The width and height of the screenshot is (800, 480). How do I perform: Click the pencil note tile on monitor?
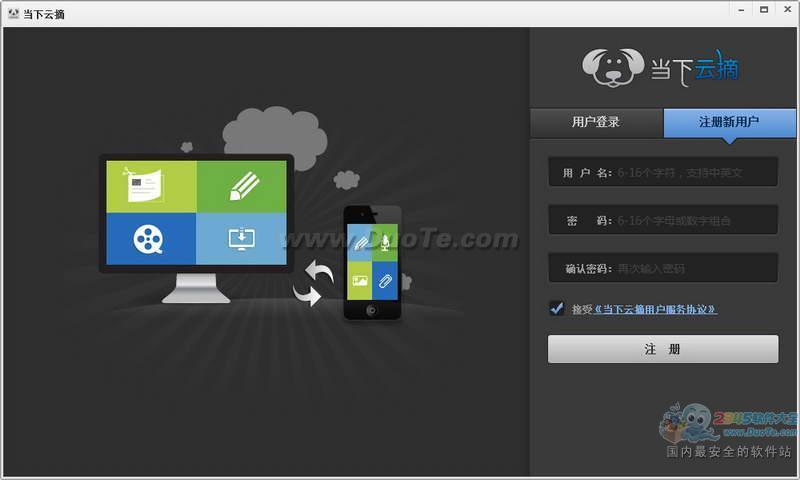tap(241, 186)
